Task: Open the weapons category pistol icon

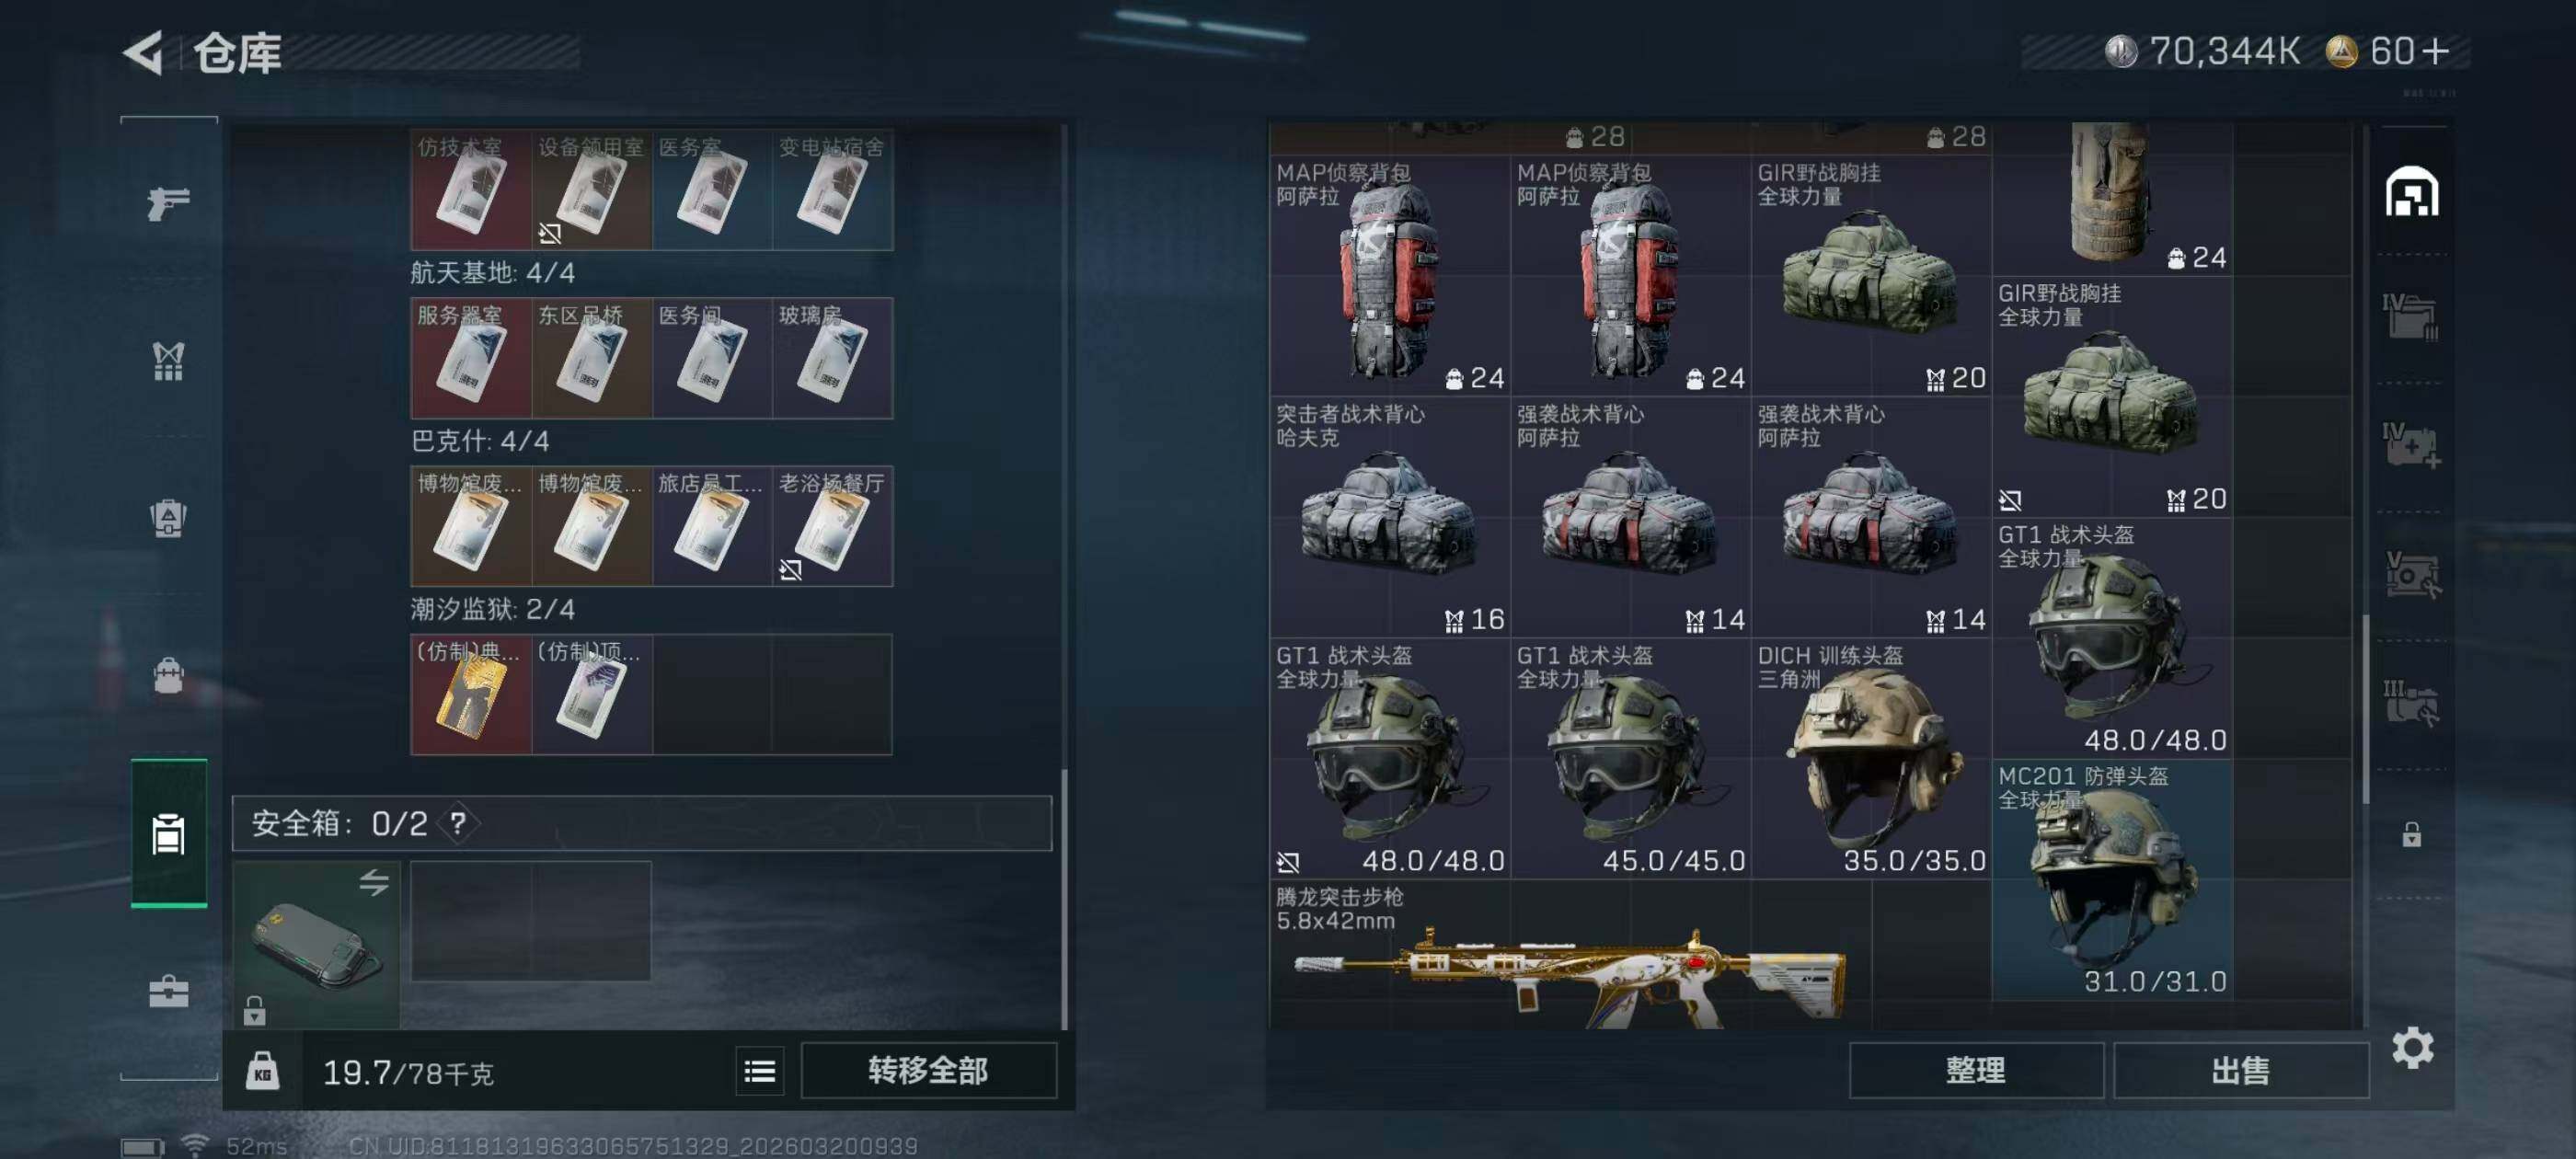Action: pyautogui.click(x=168, y=203)
